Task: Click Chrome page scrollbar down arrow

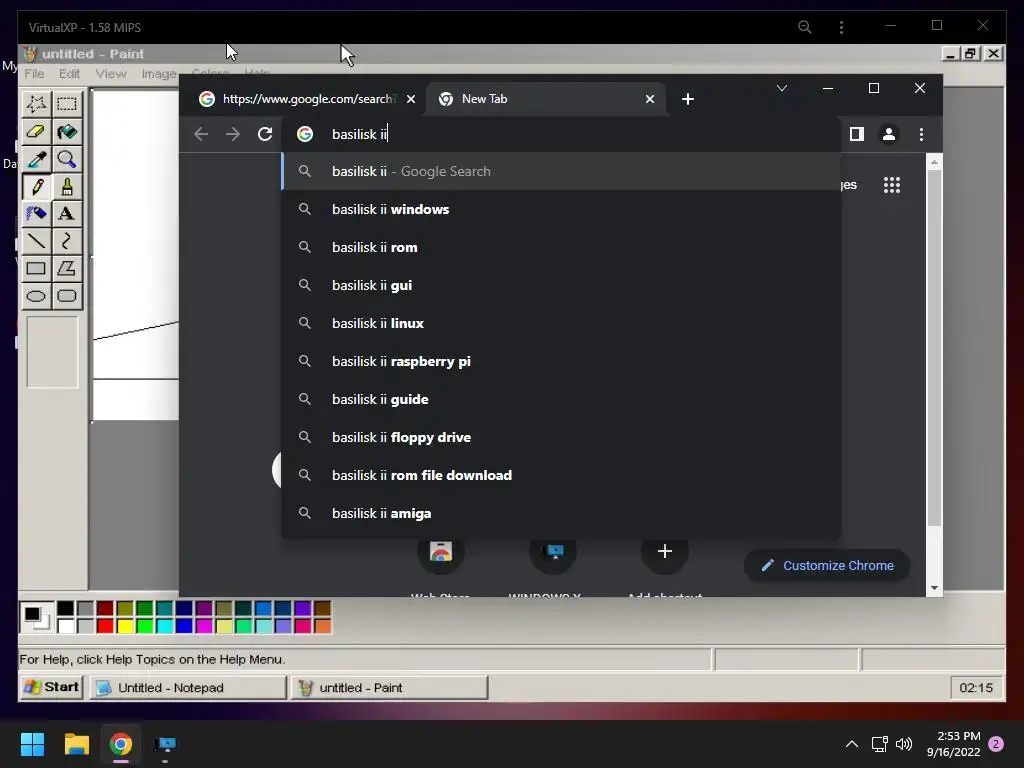Action: tap(935, 588)
